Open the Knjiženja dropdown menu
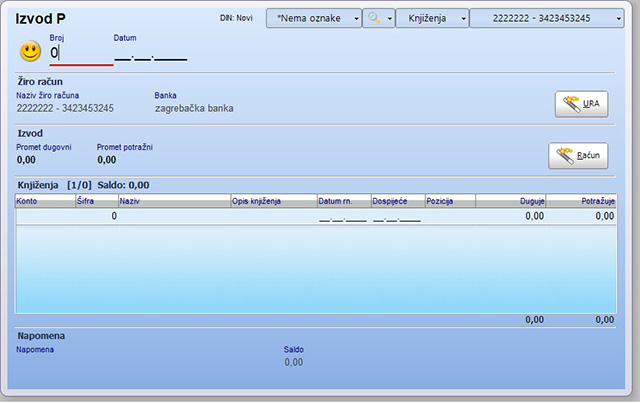The width and height of the screenshot is (640, 404). pyautogui.click(x=432, y=18)
